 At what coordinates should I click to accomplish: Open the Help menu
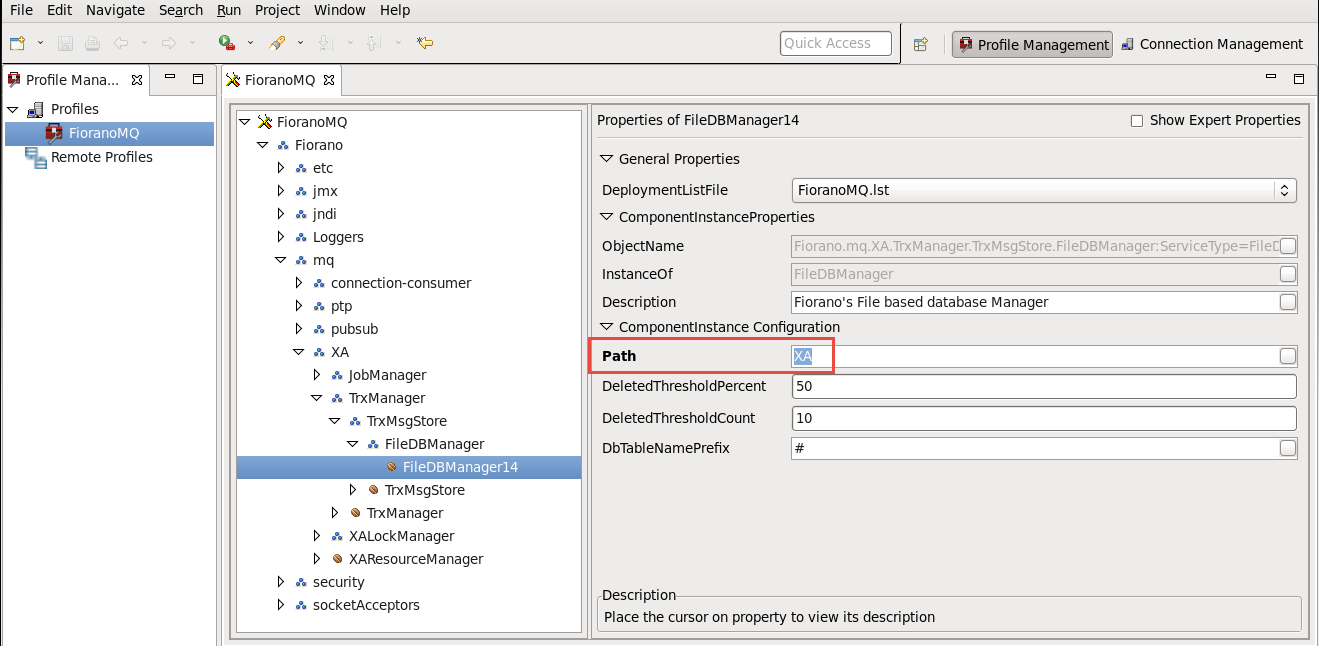395,10
